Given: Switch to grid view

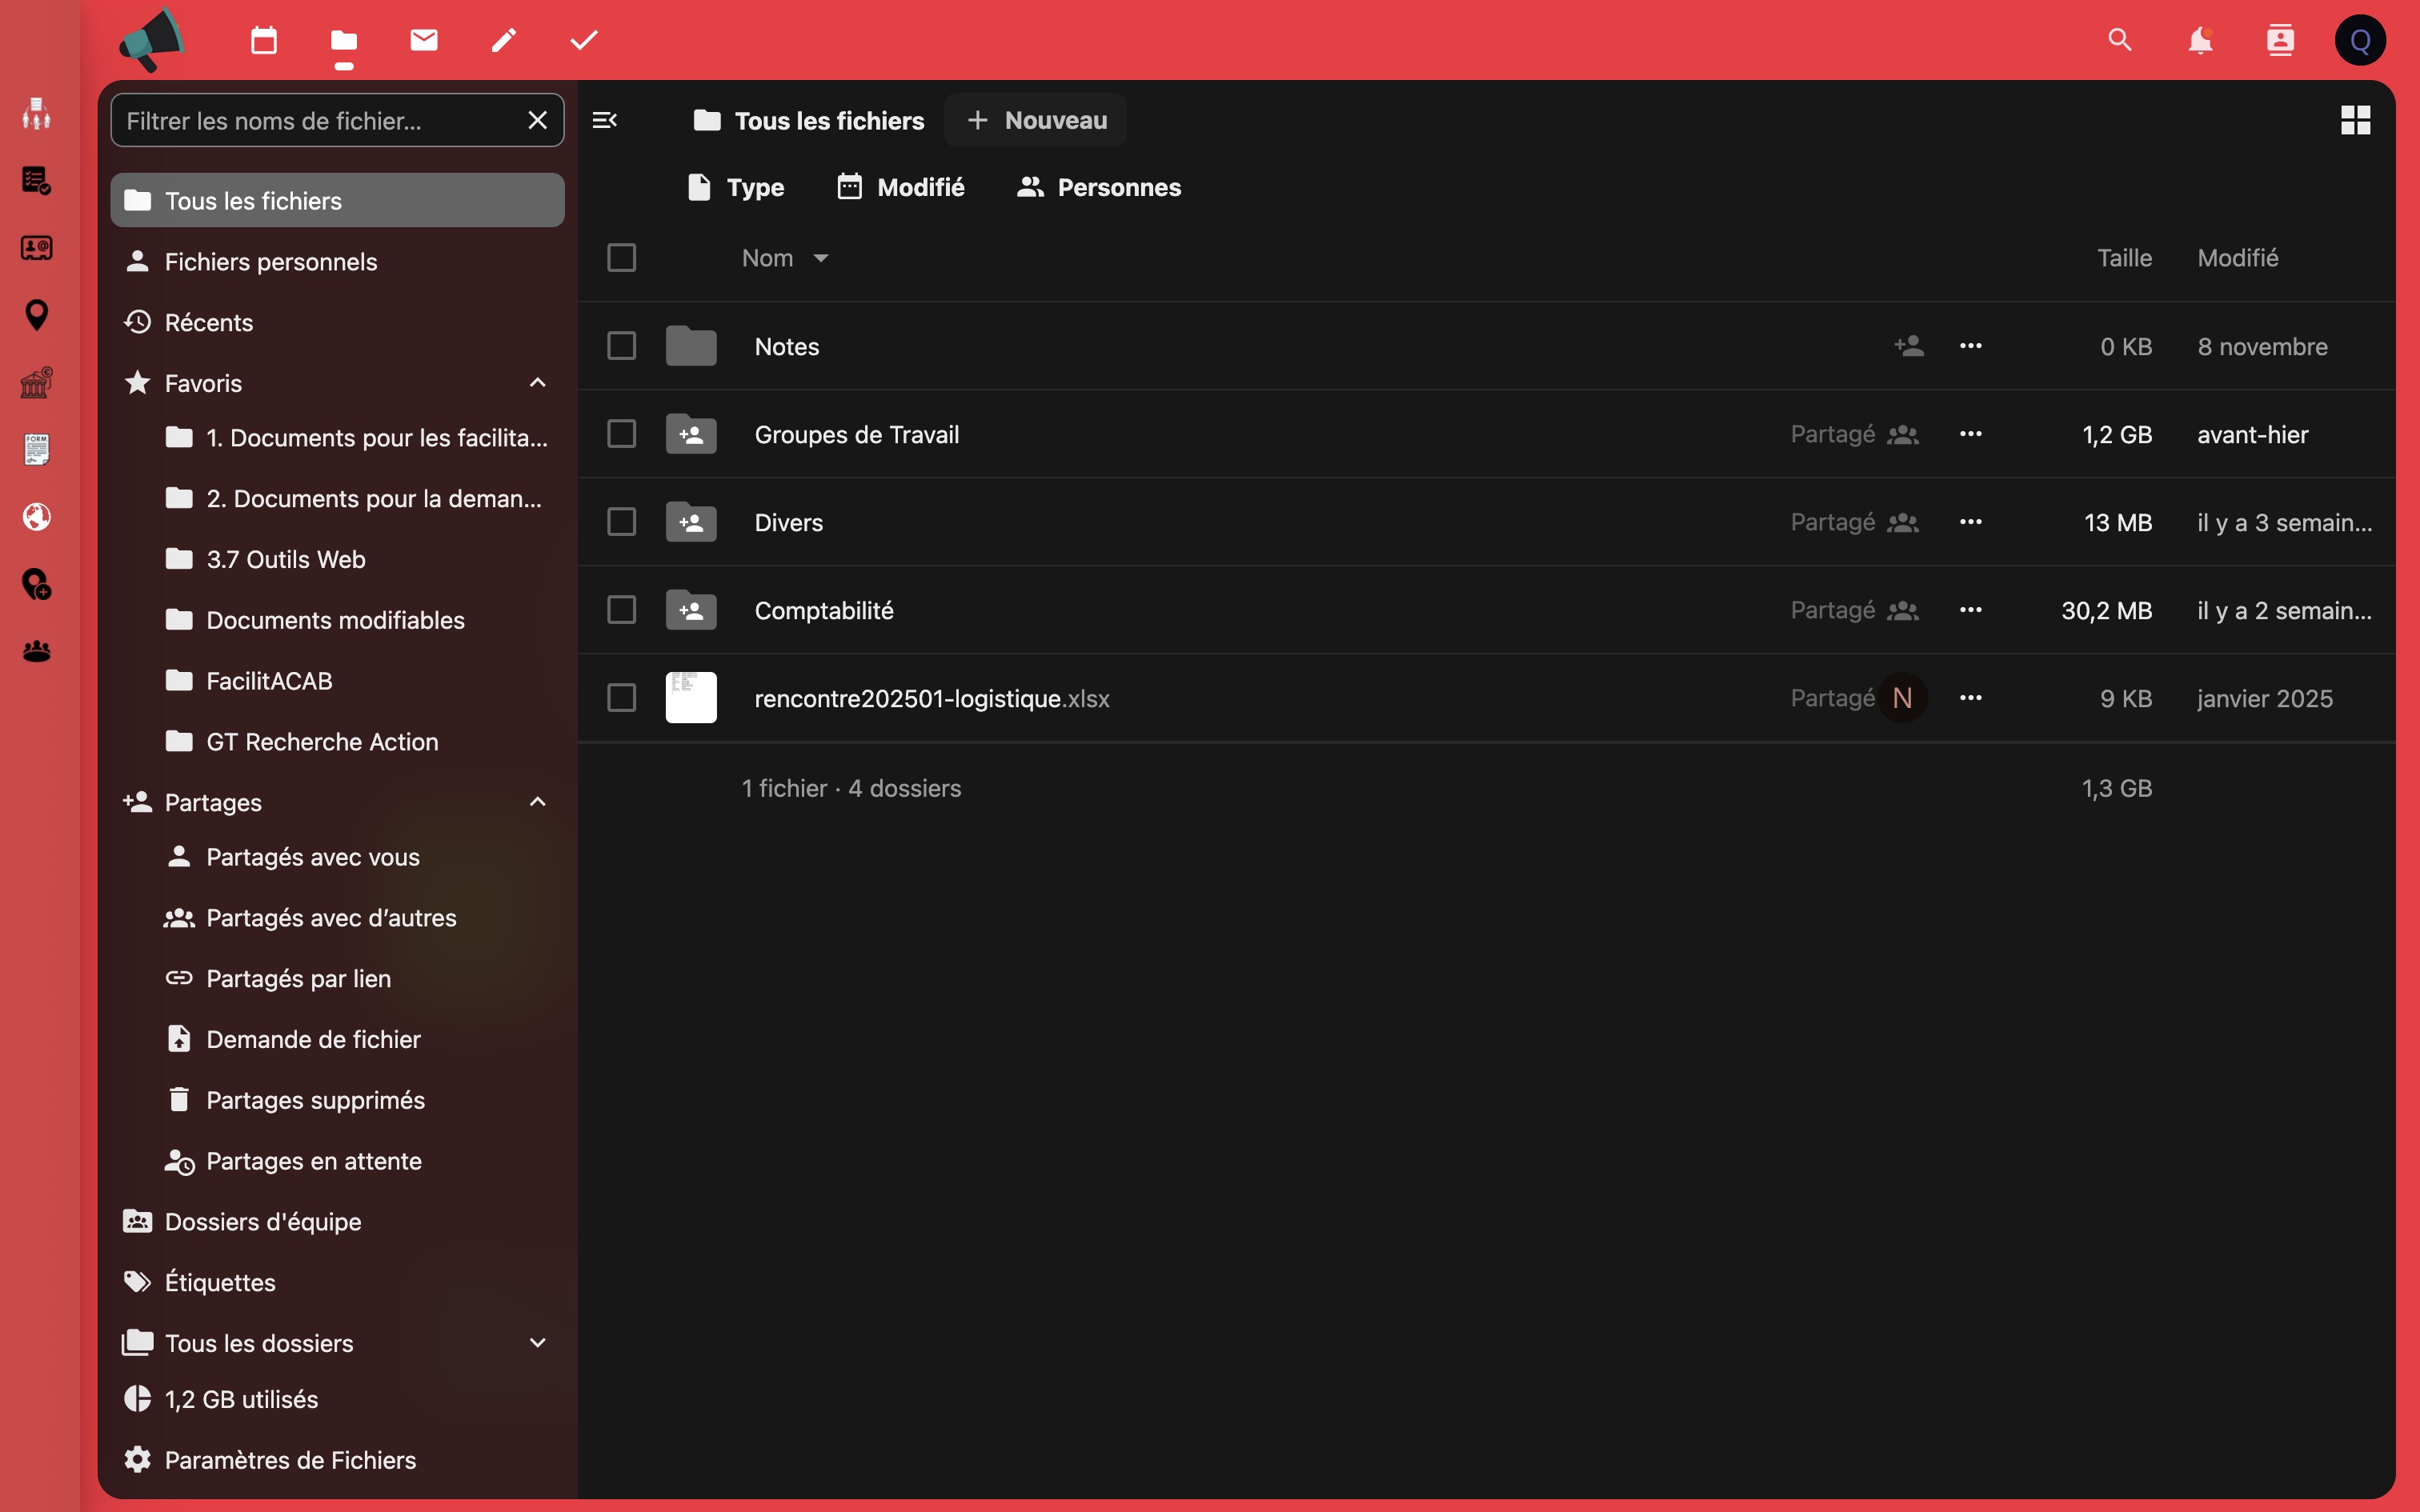Looking at the screenshot, I should (2355, 121).
